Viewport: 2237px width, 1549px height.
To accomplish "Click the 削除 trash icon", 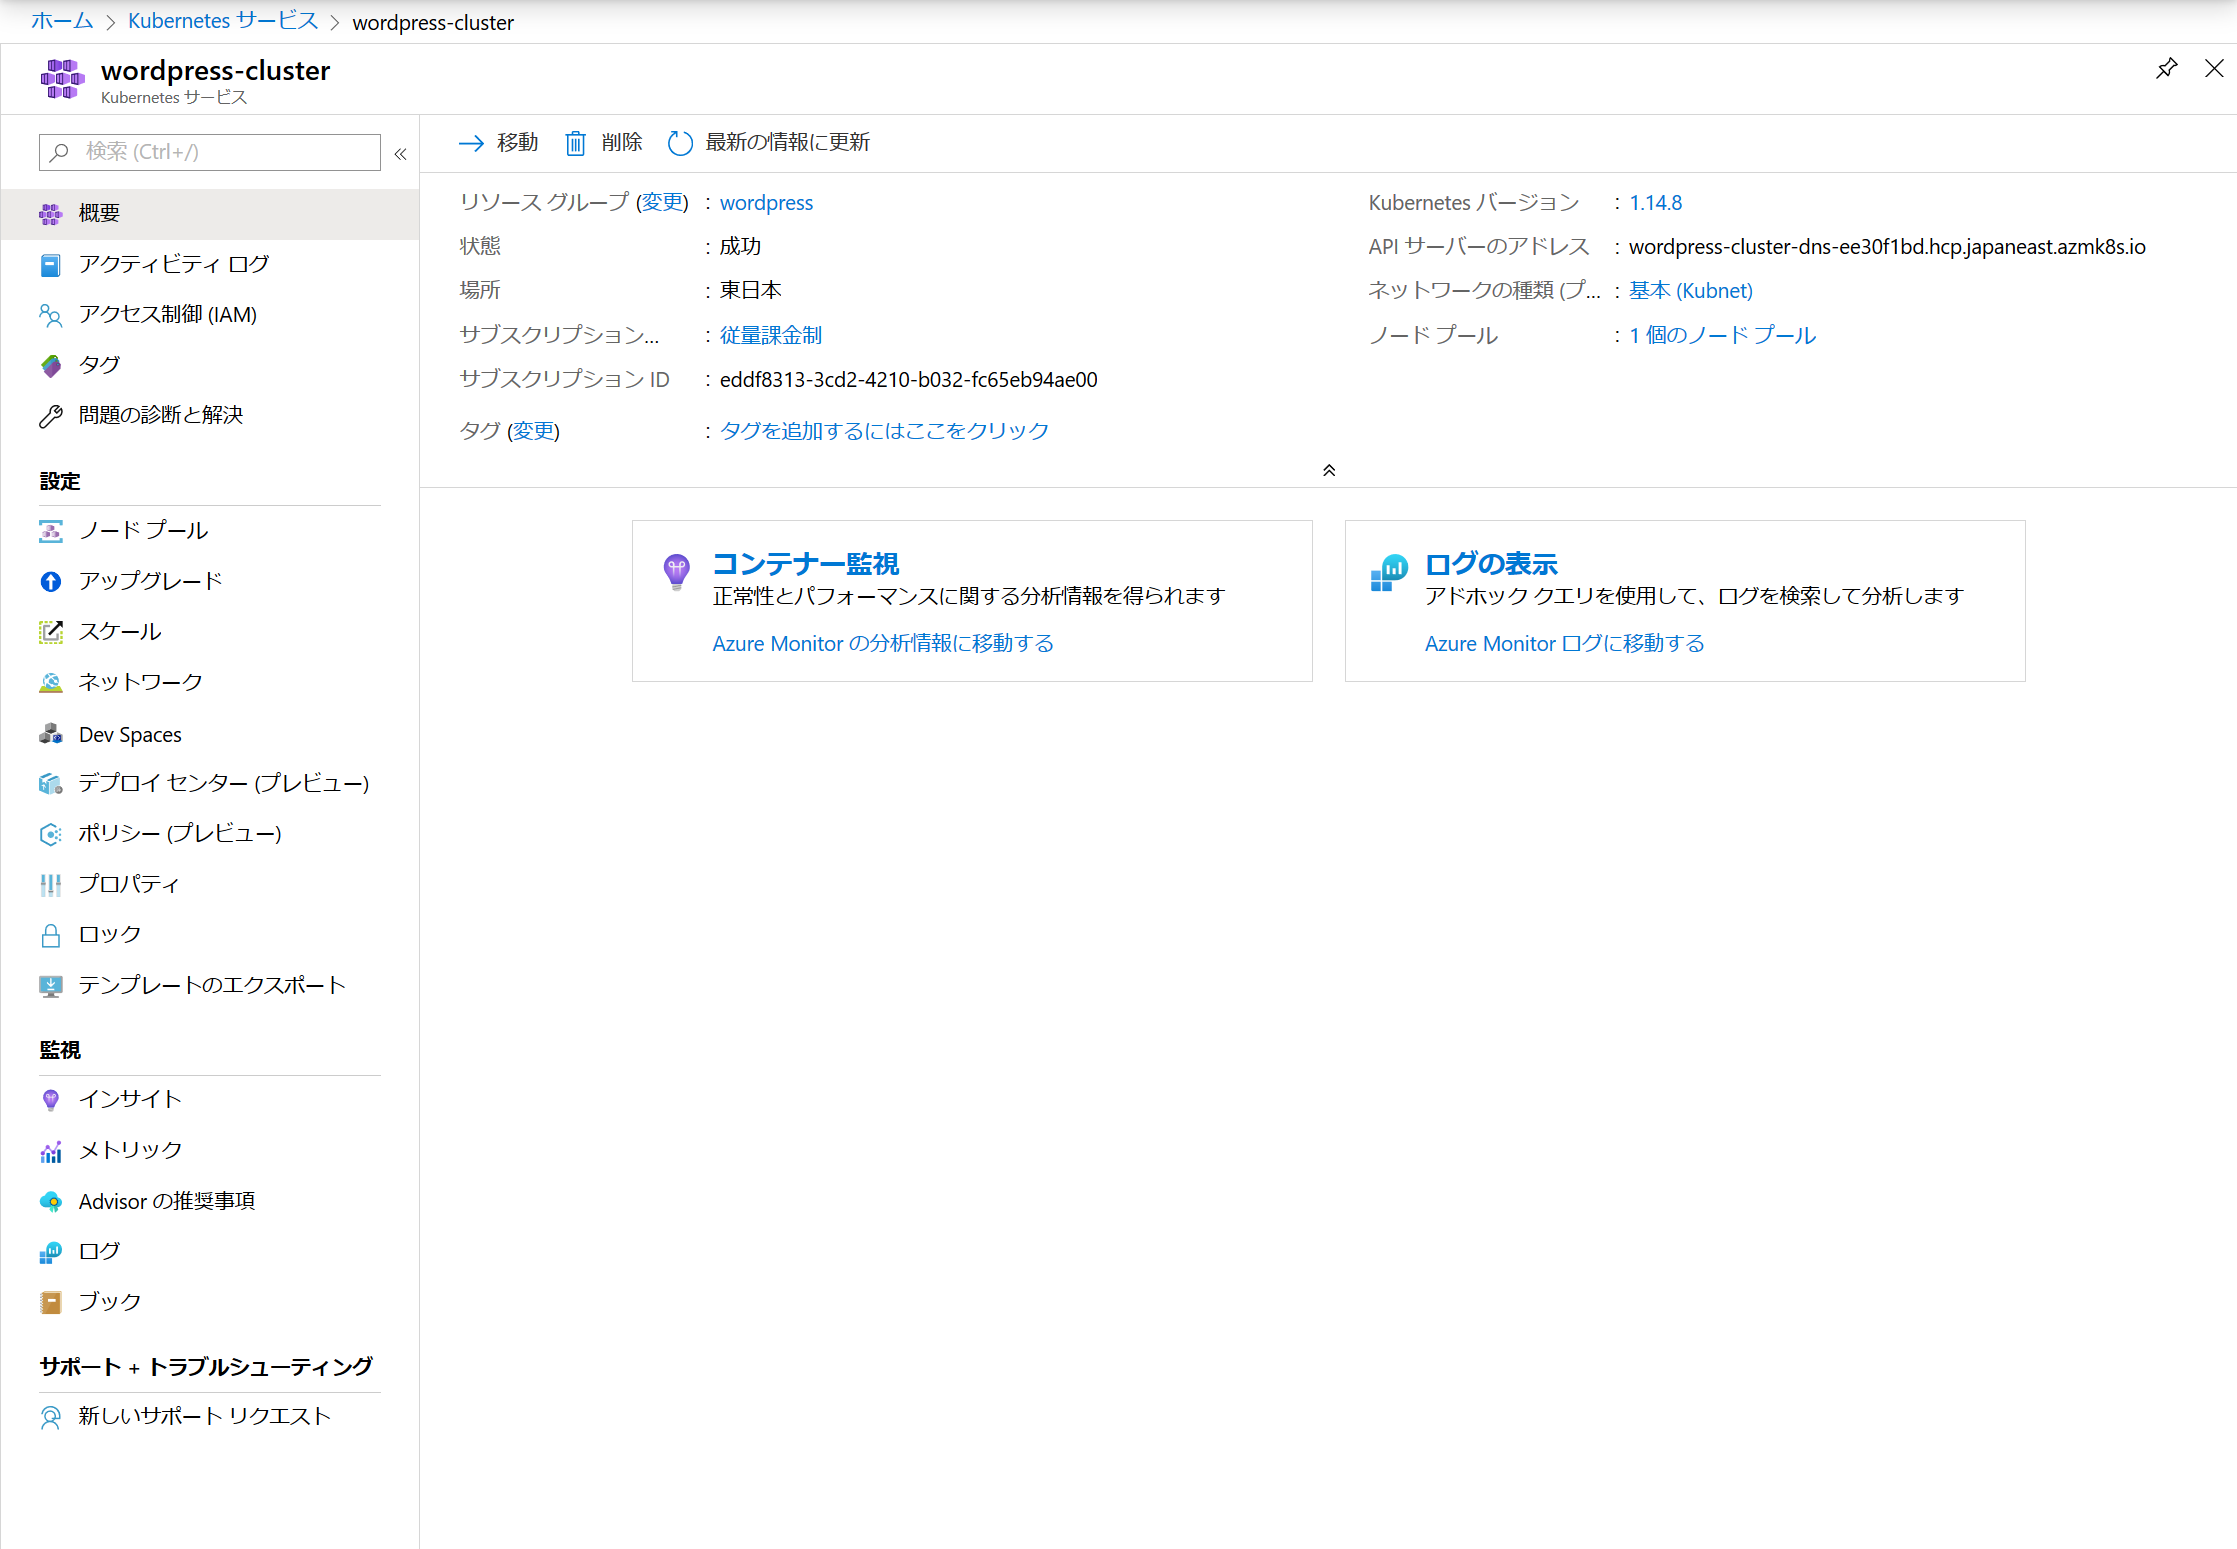I will point(575,143).
